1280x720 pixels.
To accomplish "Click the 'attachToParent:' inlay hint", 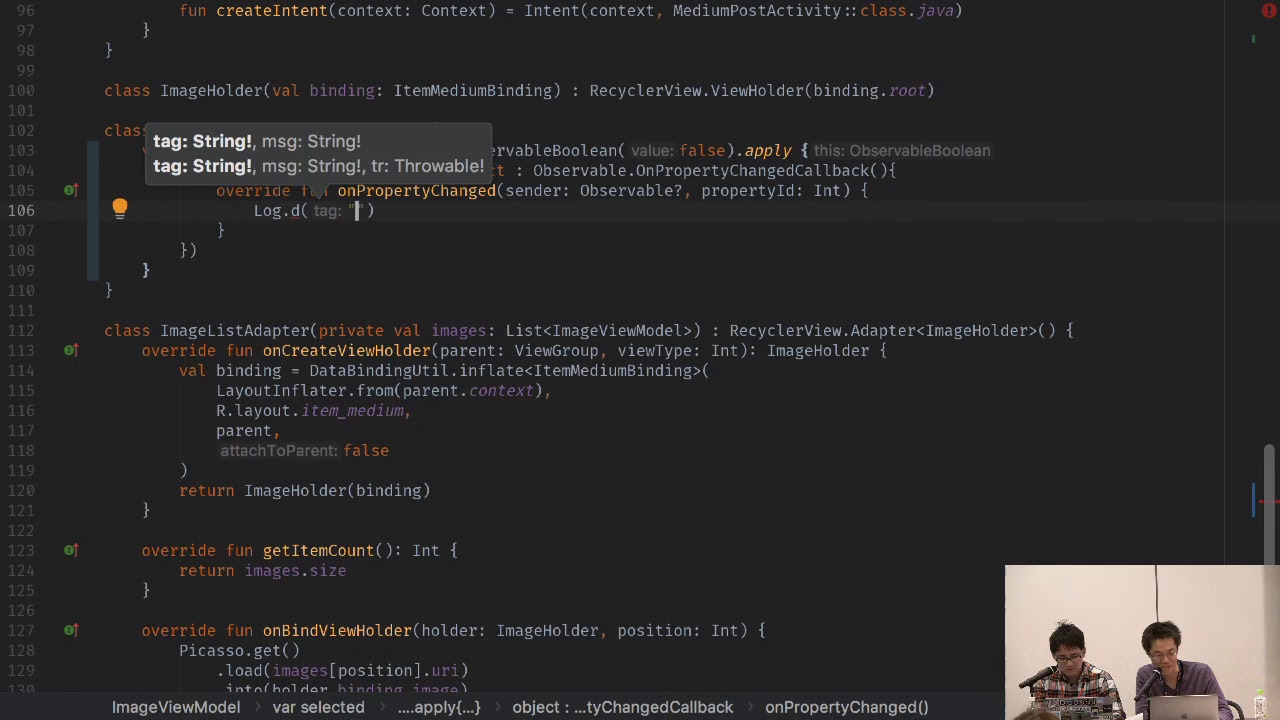I will click(x=279, y=450).
